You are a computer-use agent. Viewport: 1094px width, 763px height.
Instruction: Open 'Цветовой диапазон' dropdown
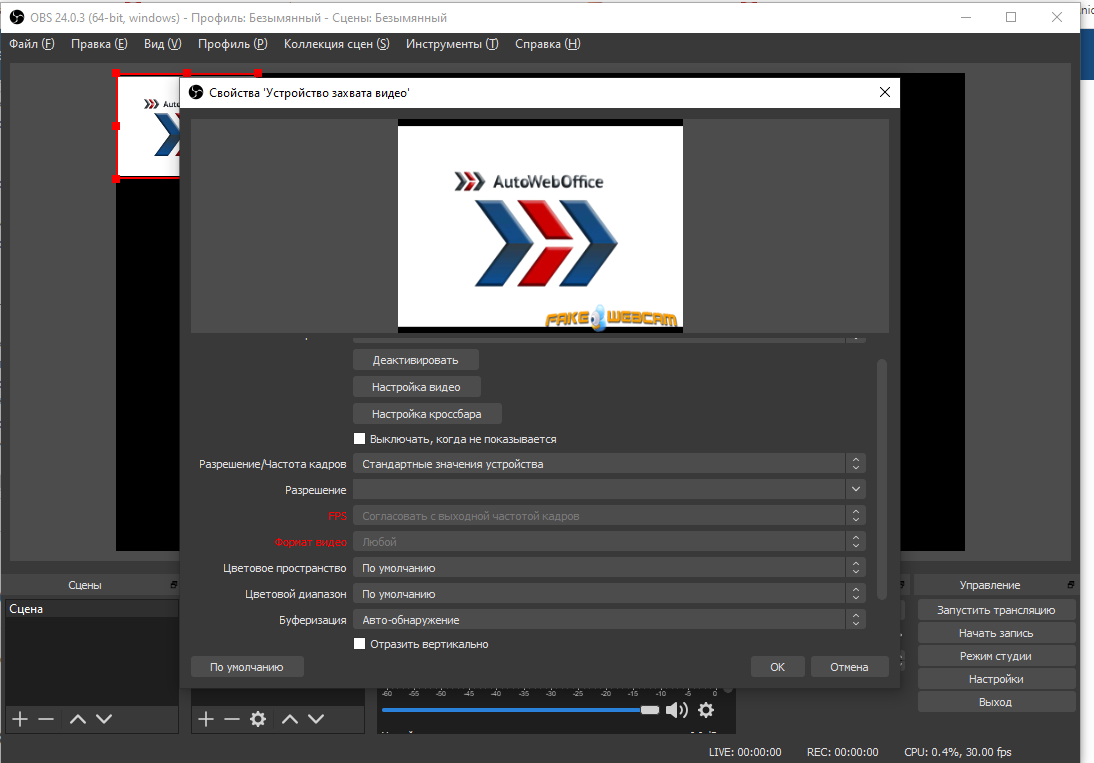click(609, 594)
